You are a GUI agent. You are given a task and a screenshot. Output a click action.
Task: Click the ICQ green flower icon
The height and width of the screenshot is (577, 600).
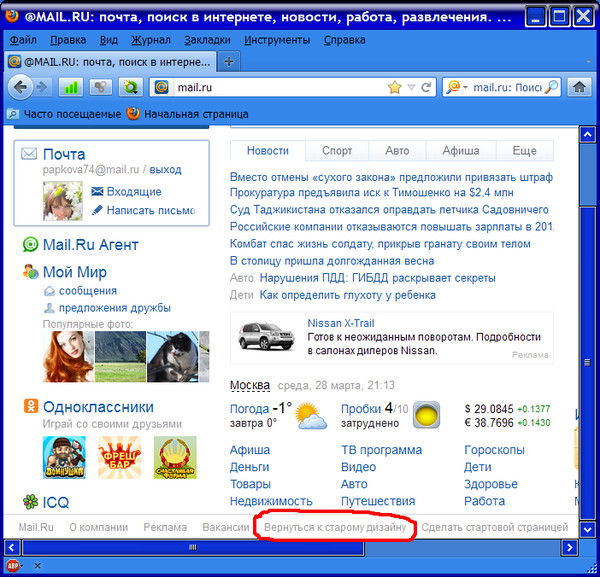(31, 502)
